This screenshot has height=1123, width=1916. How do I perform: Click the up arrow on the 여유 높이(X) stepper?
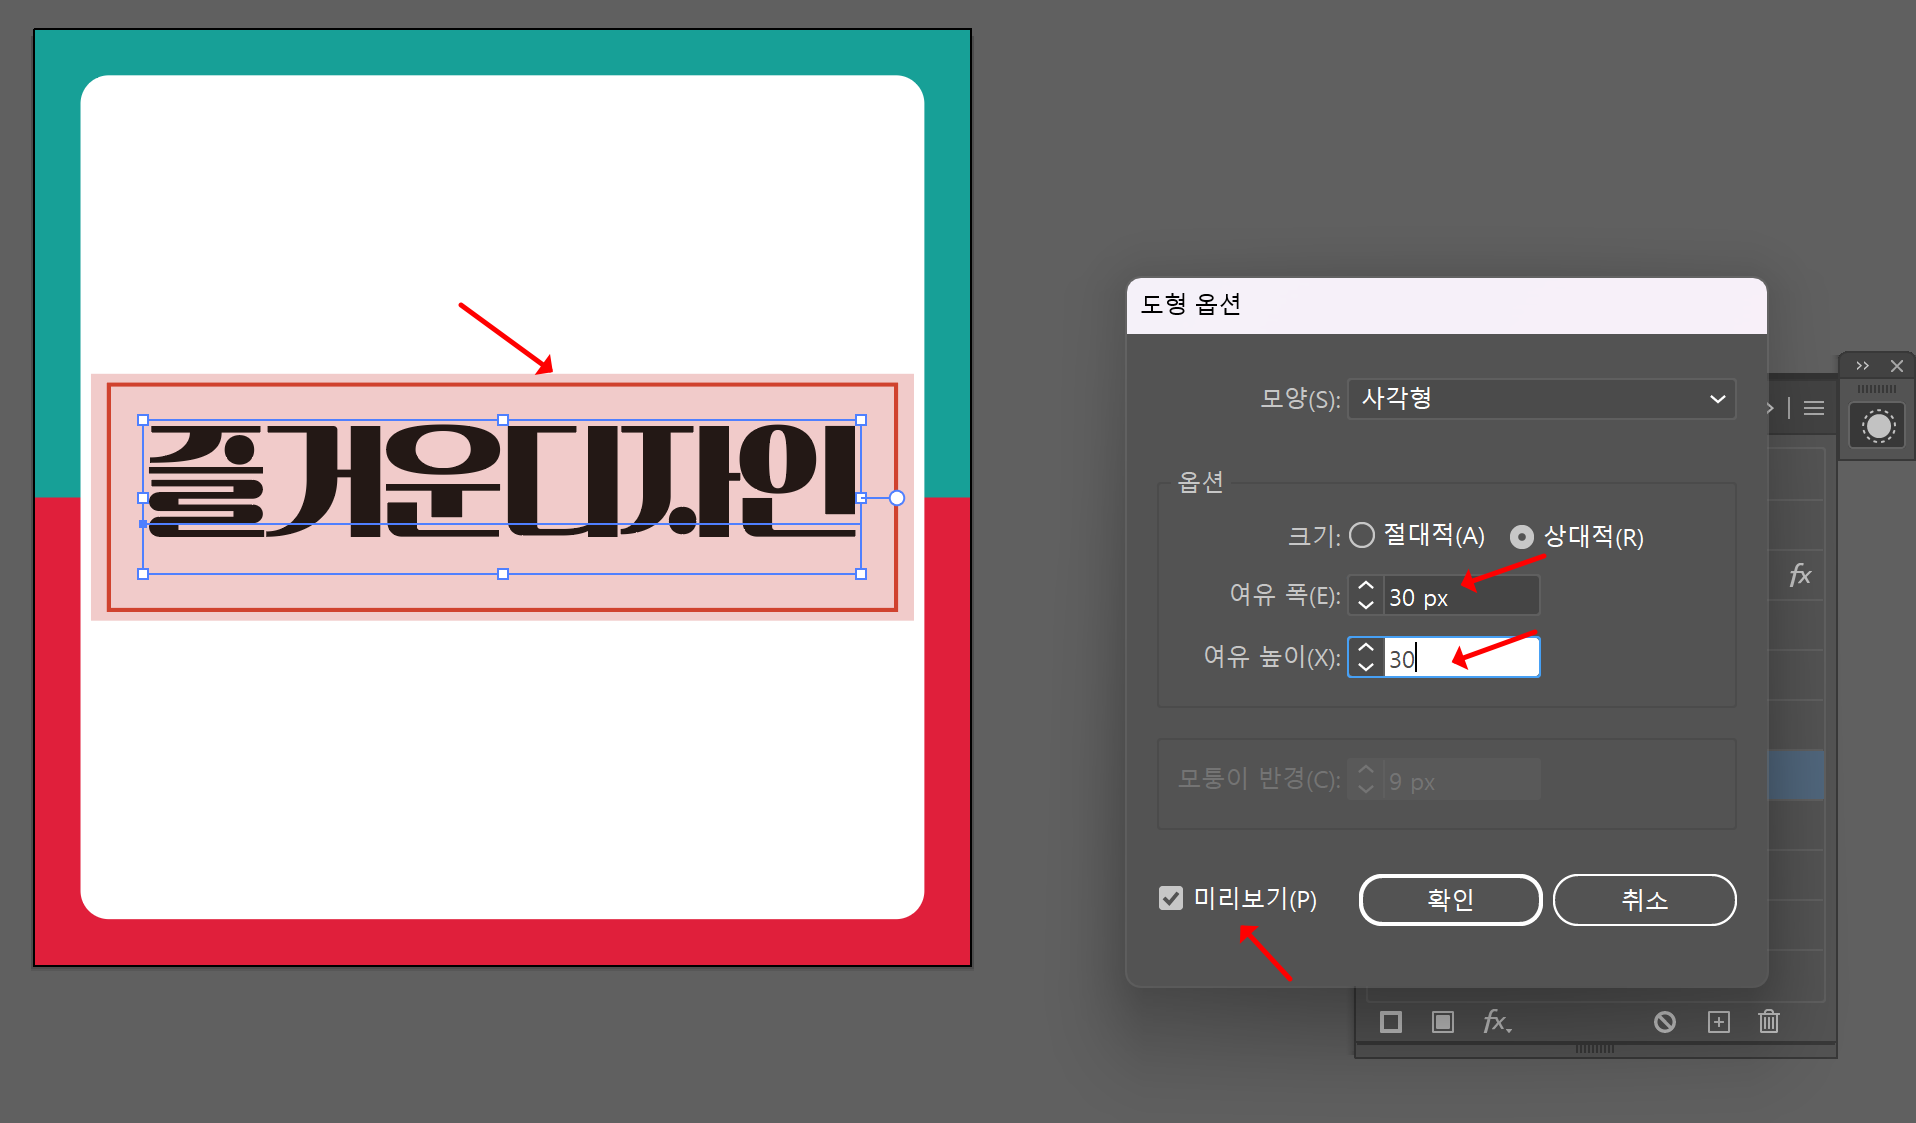pyautogui.click(x=1365, y=649)
